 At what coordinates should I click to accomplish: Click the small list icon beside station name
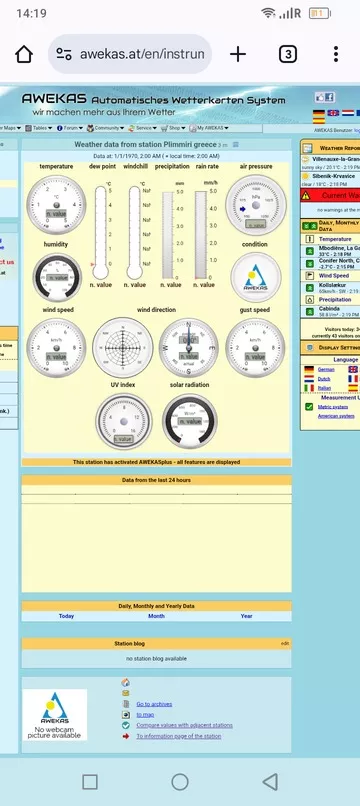pyautogui.click(x=236, y=144)
